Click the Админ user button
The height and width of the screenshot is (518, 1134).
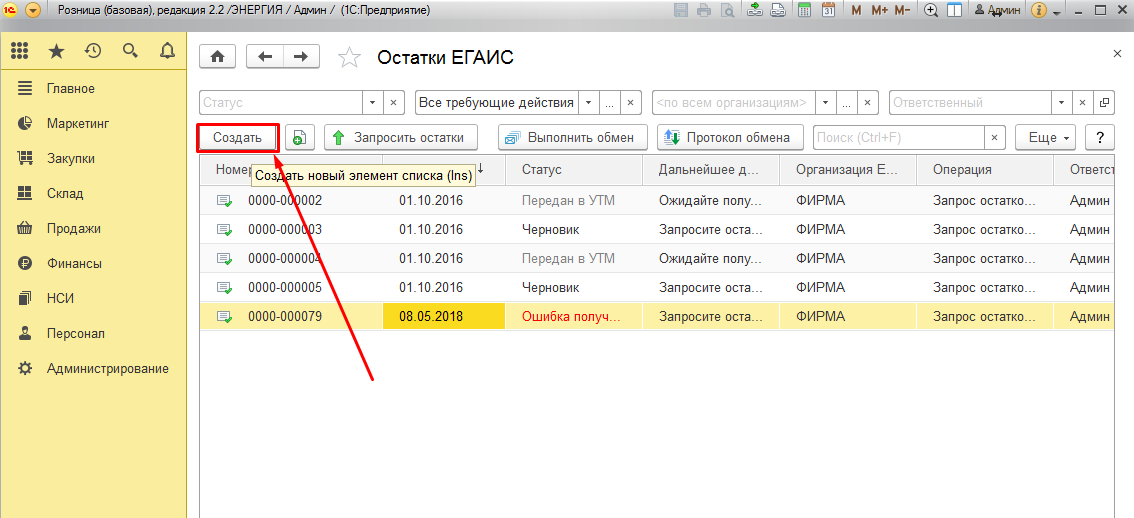pos(998,10)
